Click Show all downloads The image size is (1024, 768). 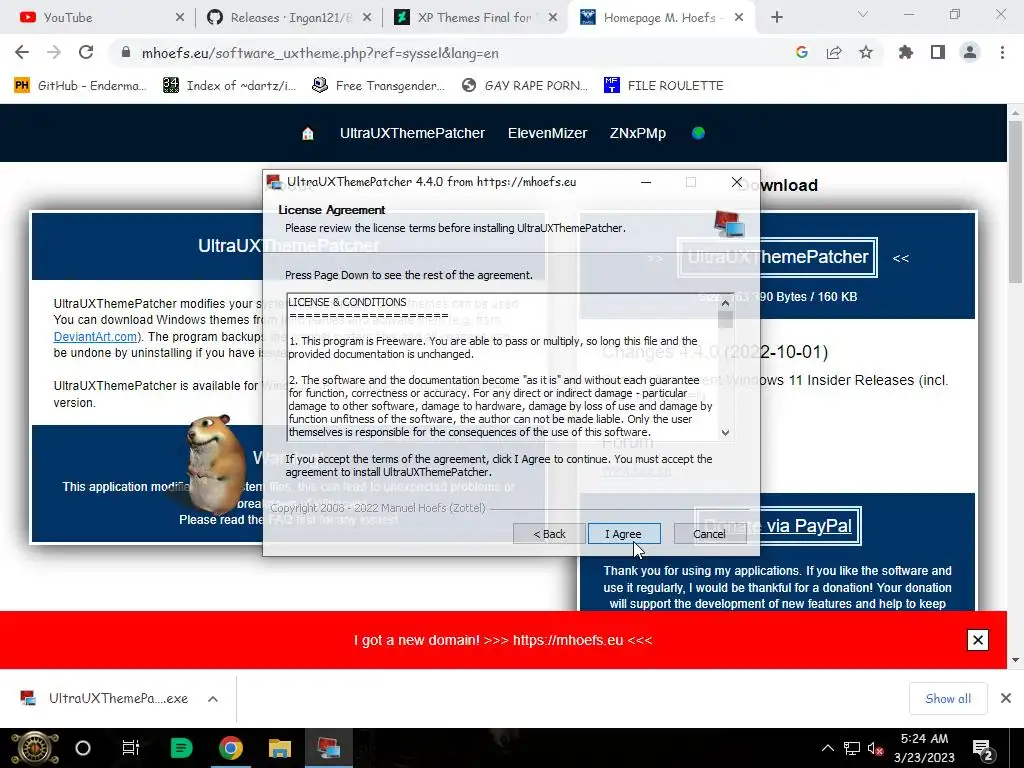948,699
